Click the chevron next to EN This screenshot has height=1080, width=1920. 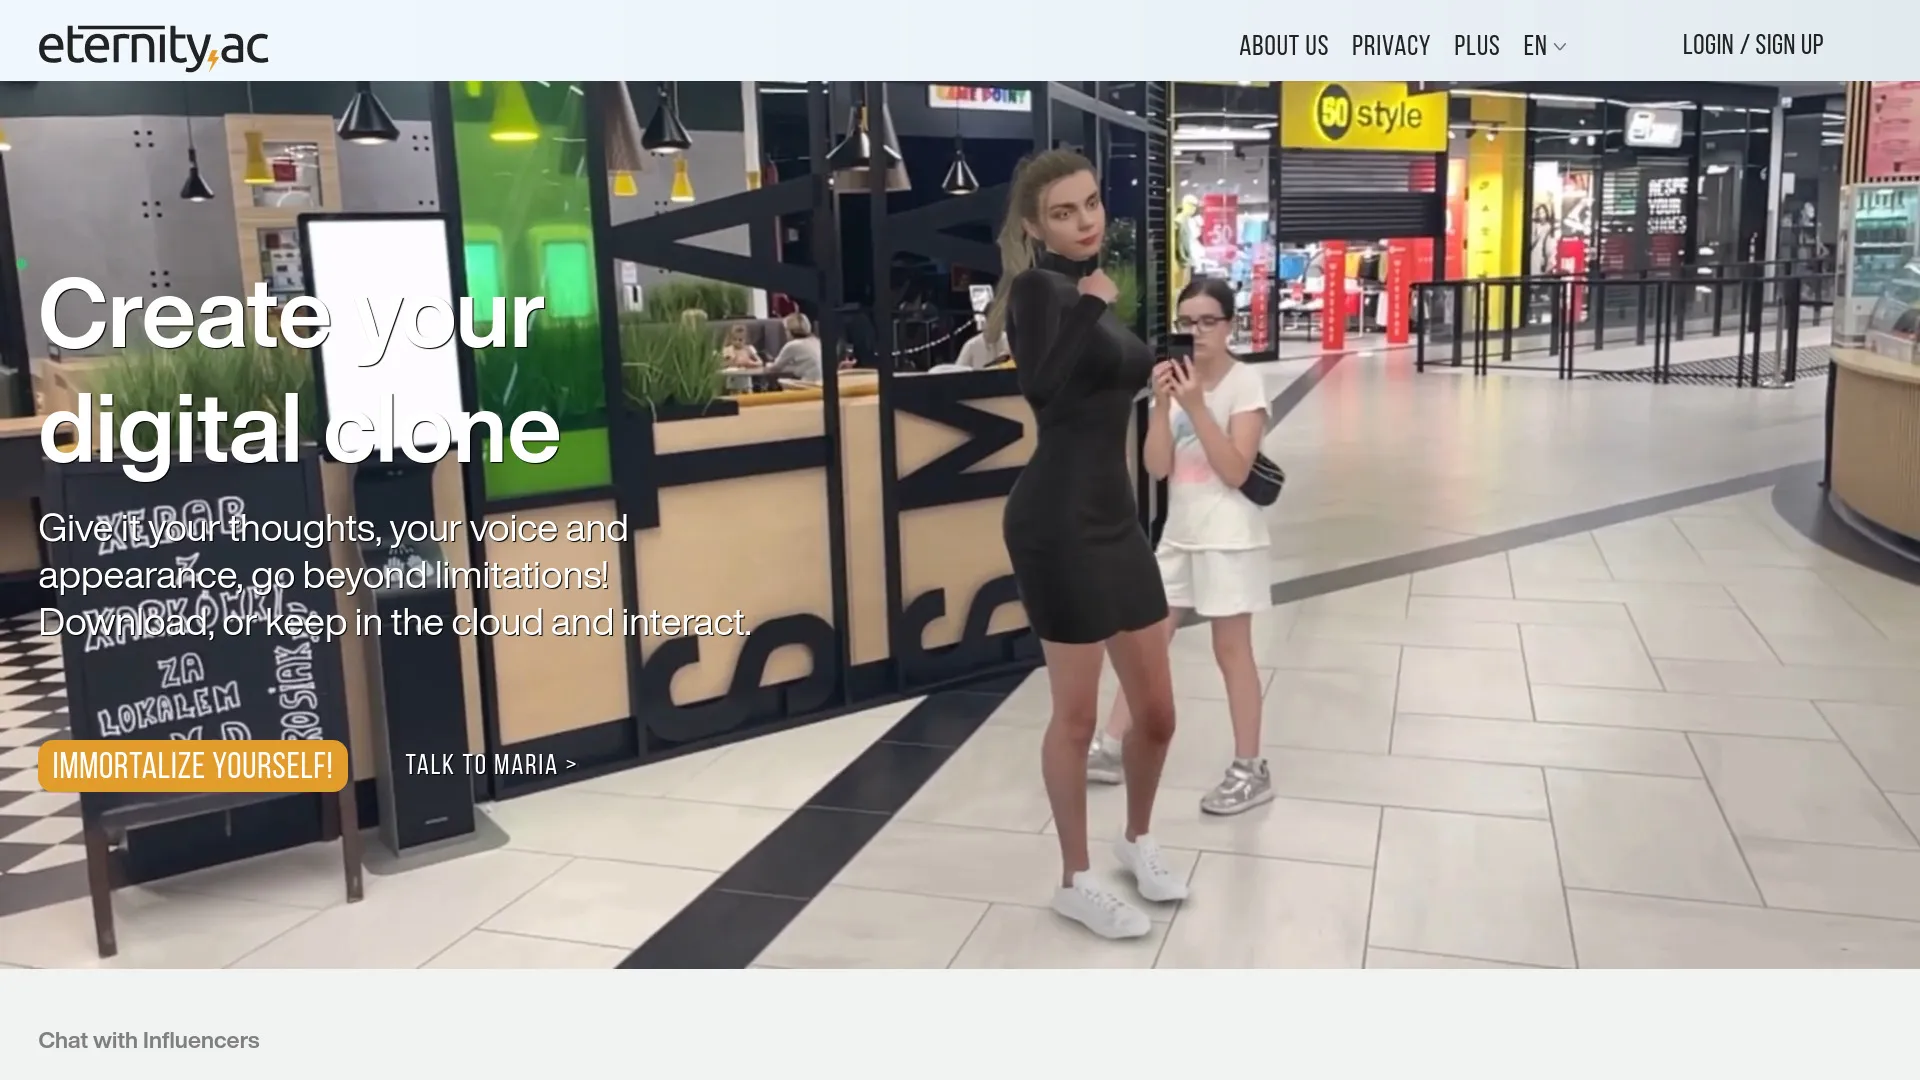coord(1560,47)
